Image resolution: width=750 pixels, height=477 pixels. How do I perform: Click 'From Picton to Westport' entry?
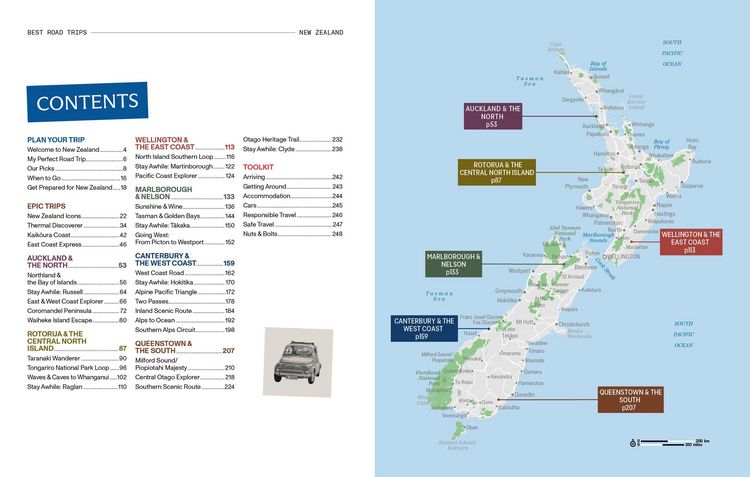(x=185, y=242)
